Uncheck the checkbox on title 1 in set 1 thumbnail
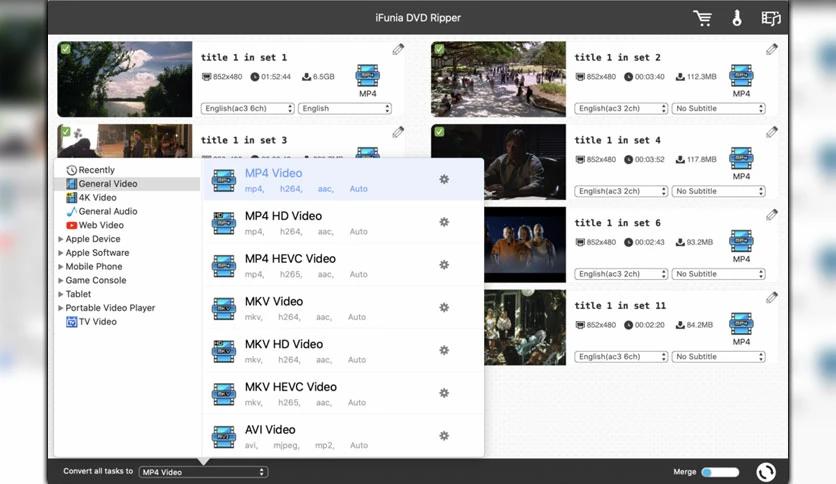This screenshot has height=484, width=836. tap(65, 48)
